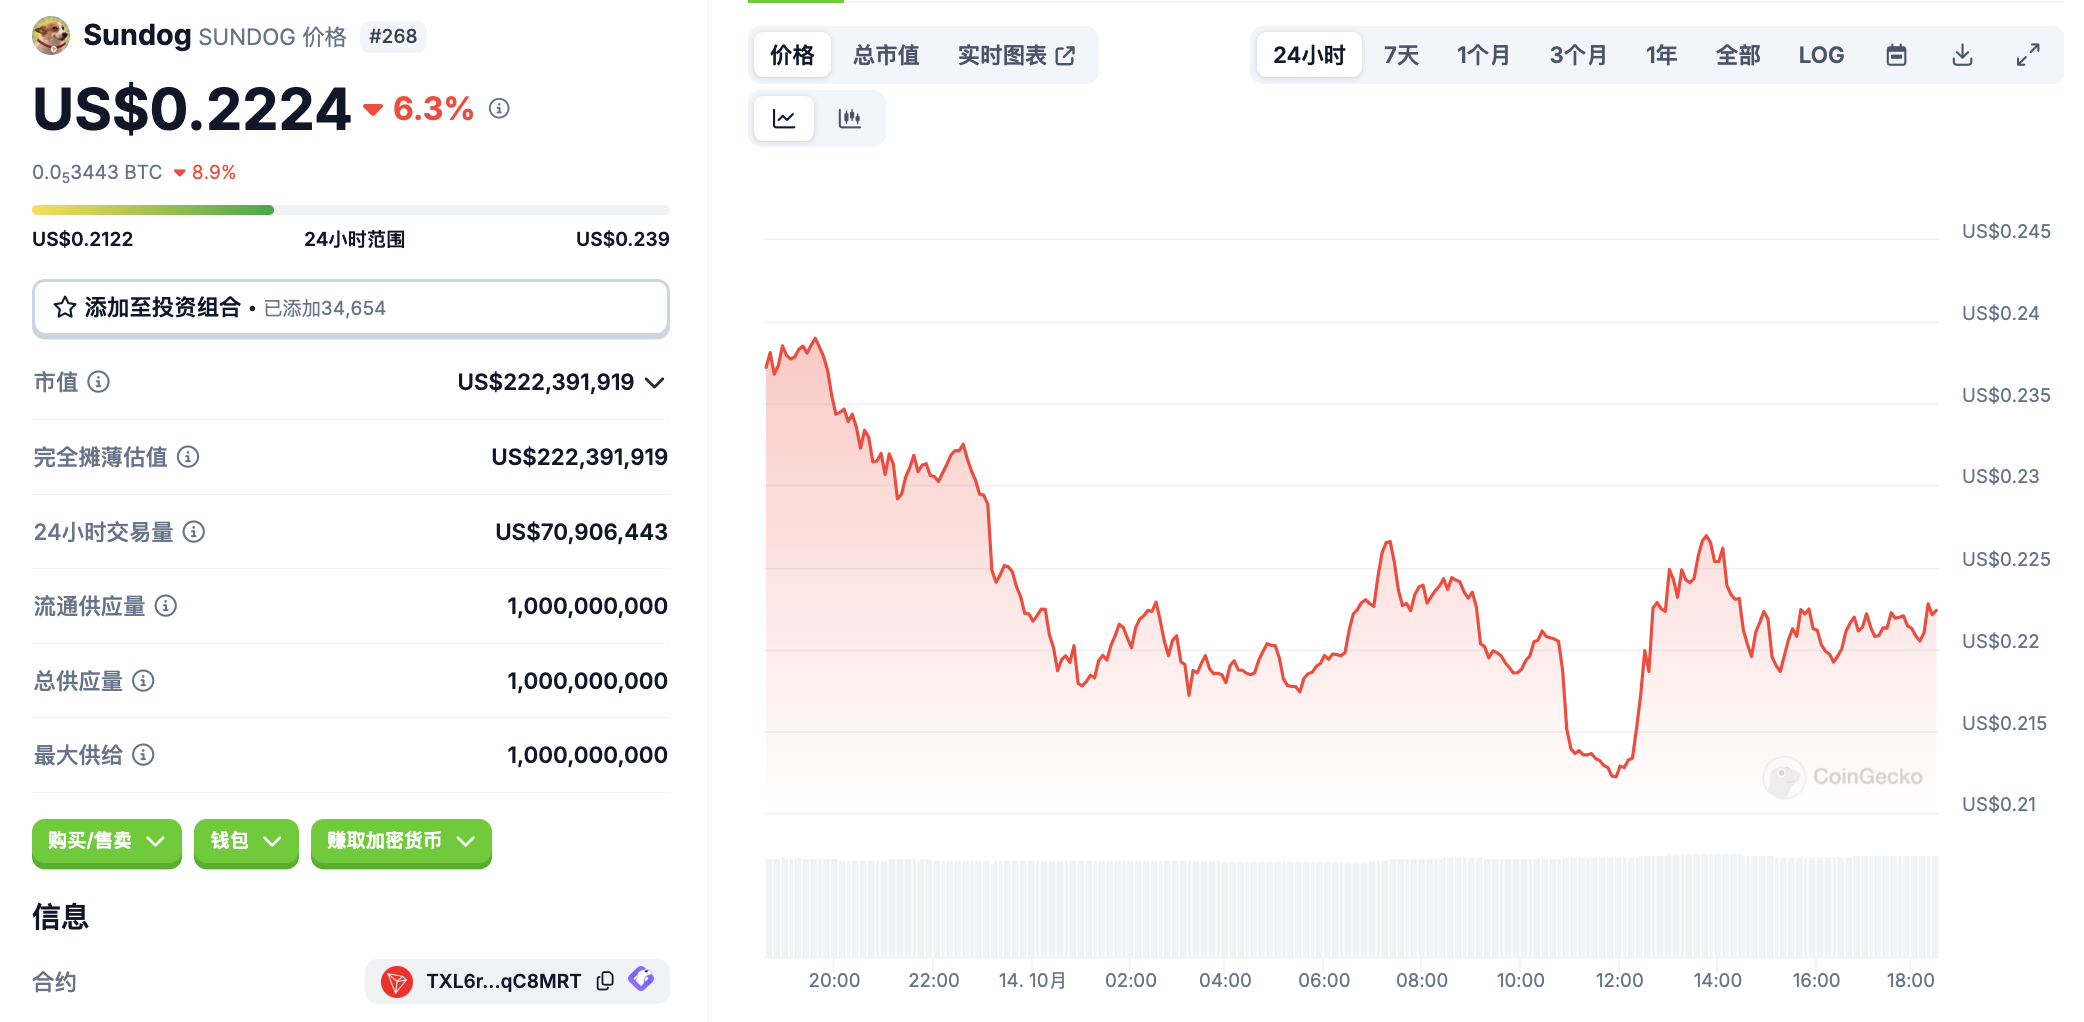Click the info icon beside 市值
This screenshot has height=1022, width=2084.
[x=98, y=382]
